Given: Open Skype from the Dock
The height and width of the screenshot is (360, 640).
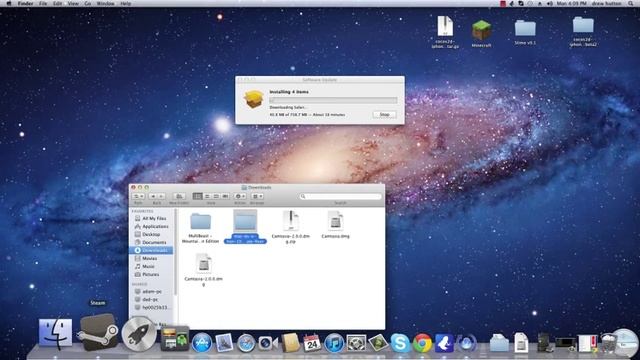Looking at the screenshot, I should 400,343.
